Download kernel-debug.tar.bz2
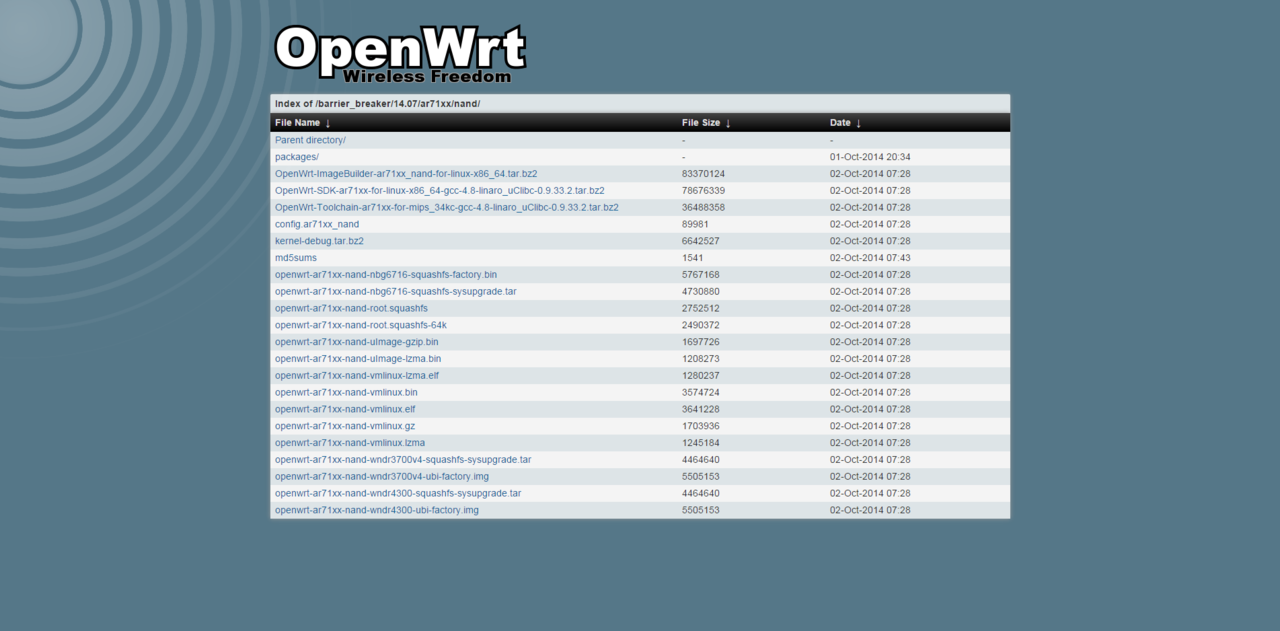This screenshot has width=1280, height=631. click(x=319, y=241)
